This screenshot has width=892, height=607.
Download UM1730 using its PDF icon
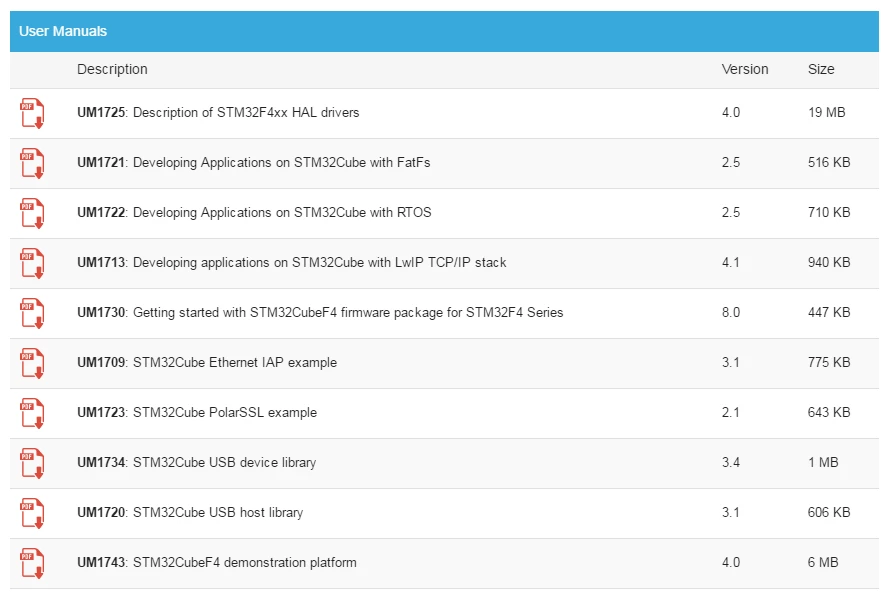[x=32, y=313]
